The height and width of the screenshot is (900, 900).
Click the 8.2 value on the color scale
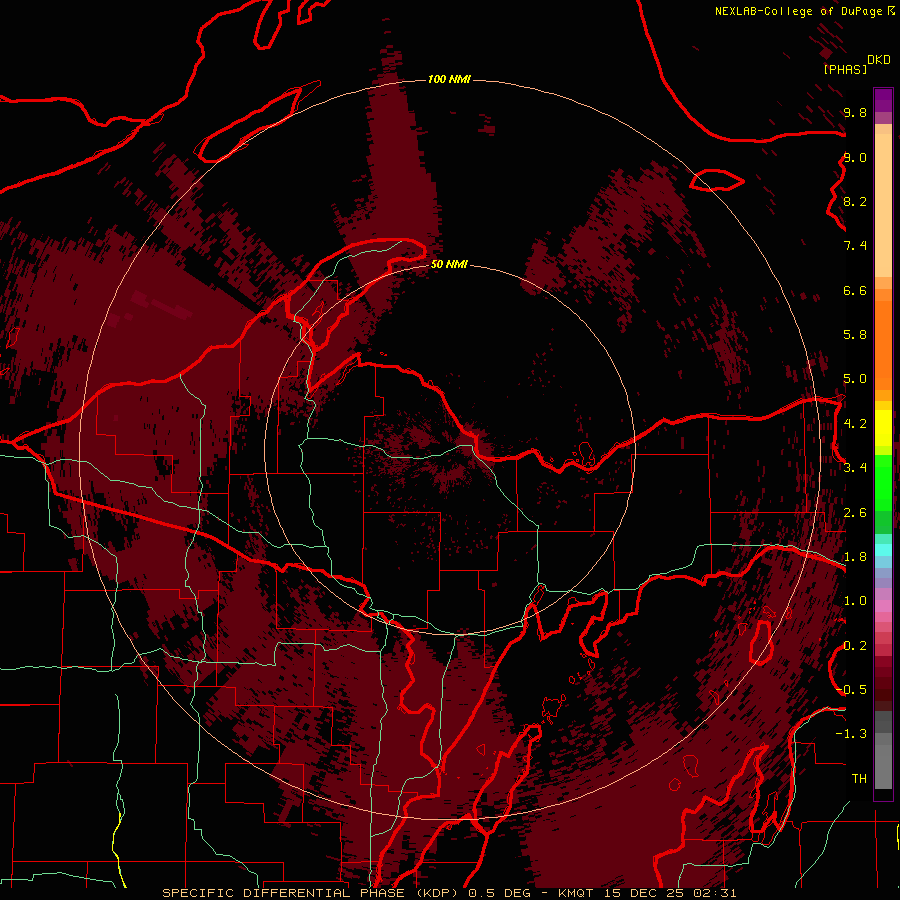click(855, 201)
